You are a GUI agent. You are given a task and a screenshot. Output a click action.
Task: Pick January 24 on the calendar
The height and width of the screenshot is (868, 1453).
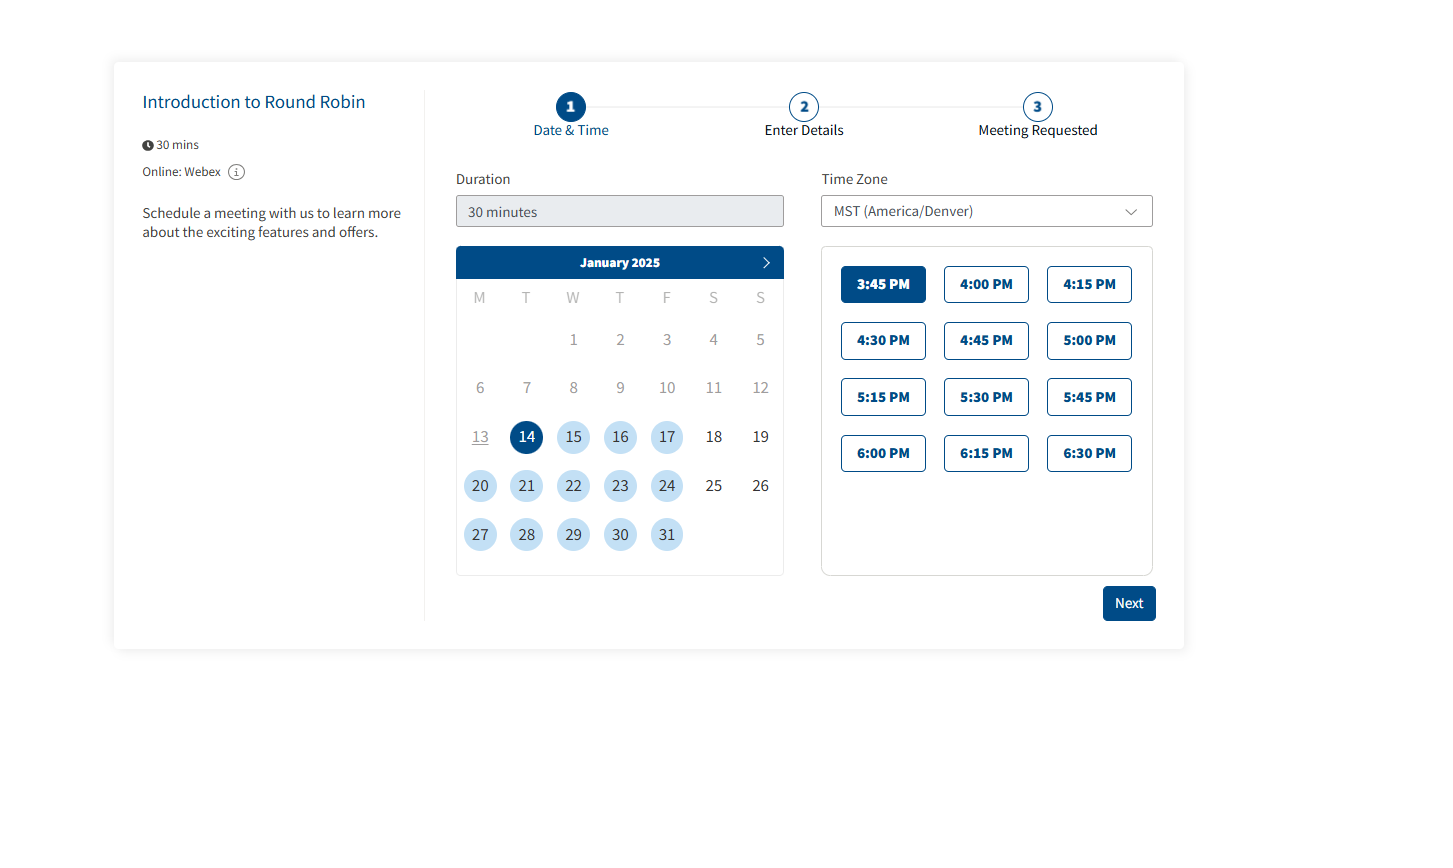[667, 486]
